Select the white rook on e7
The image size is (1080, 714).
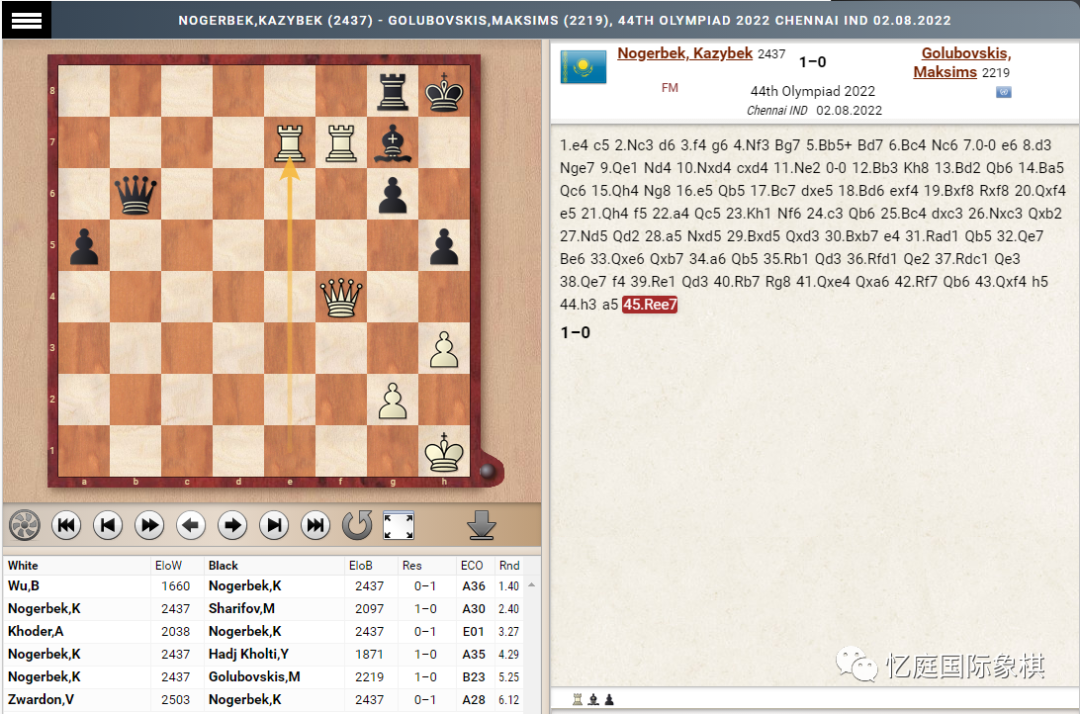point(289,143)
